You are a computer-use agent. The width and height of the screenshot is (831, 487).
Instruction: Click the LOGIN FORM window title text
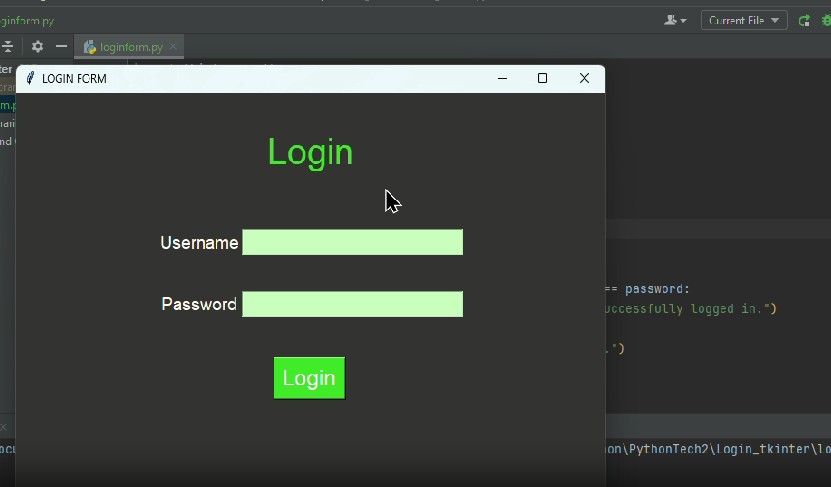coord(74,78)
